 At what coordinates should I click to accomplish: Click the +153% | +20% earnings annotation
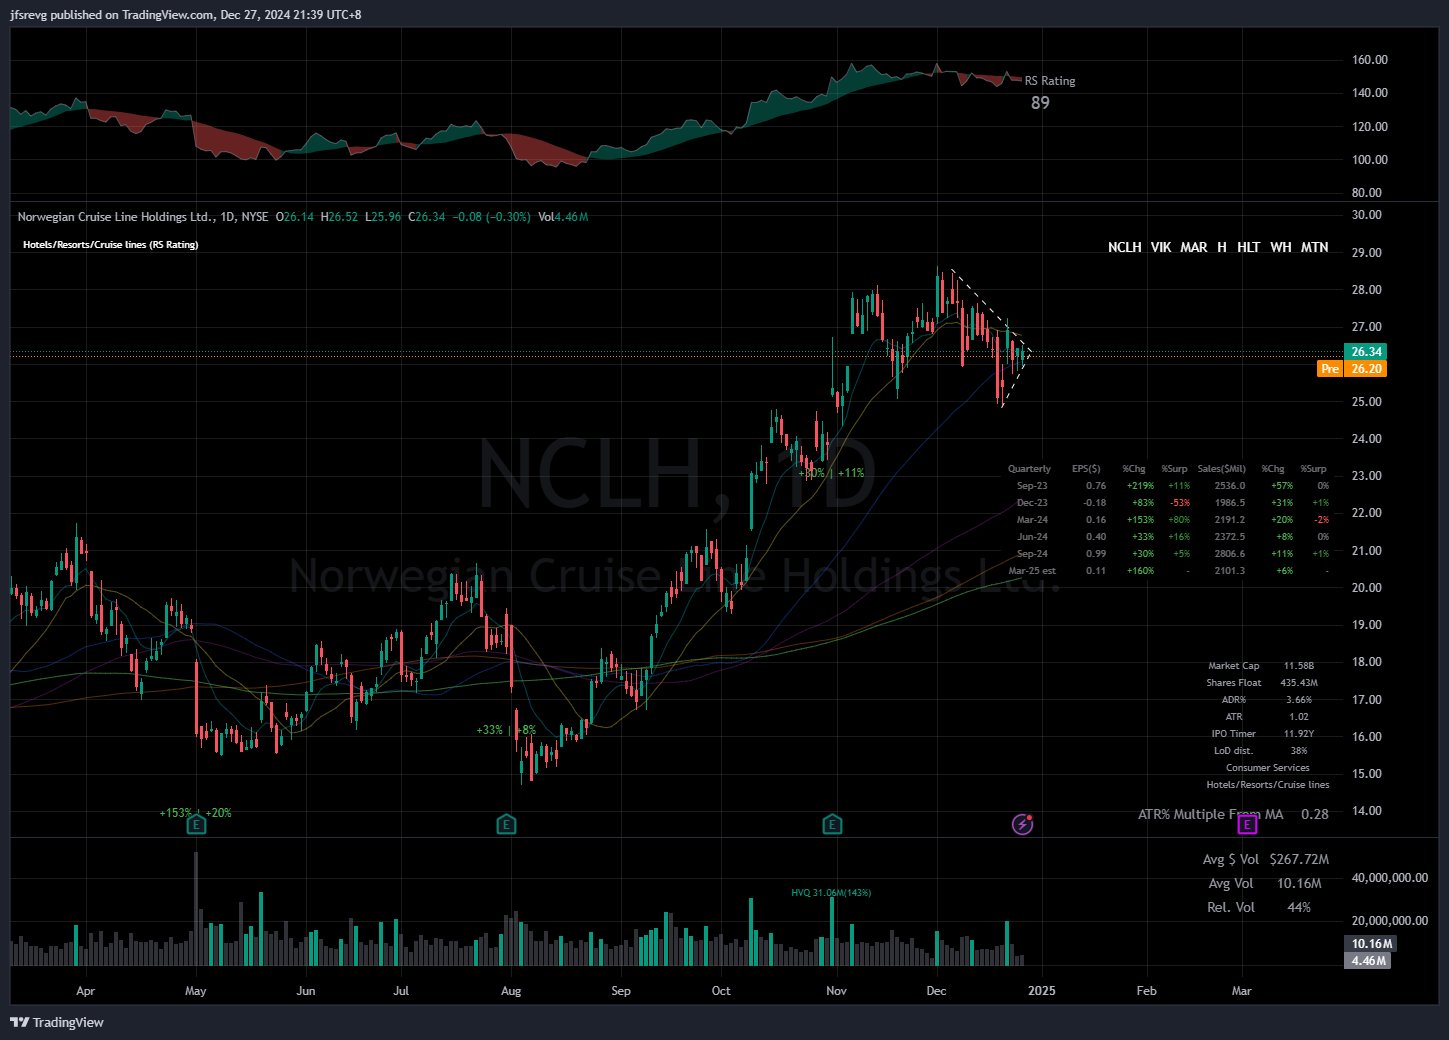pos(195,813)
